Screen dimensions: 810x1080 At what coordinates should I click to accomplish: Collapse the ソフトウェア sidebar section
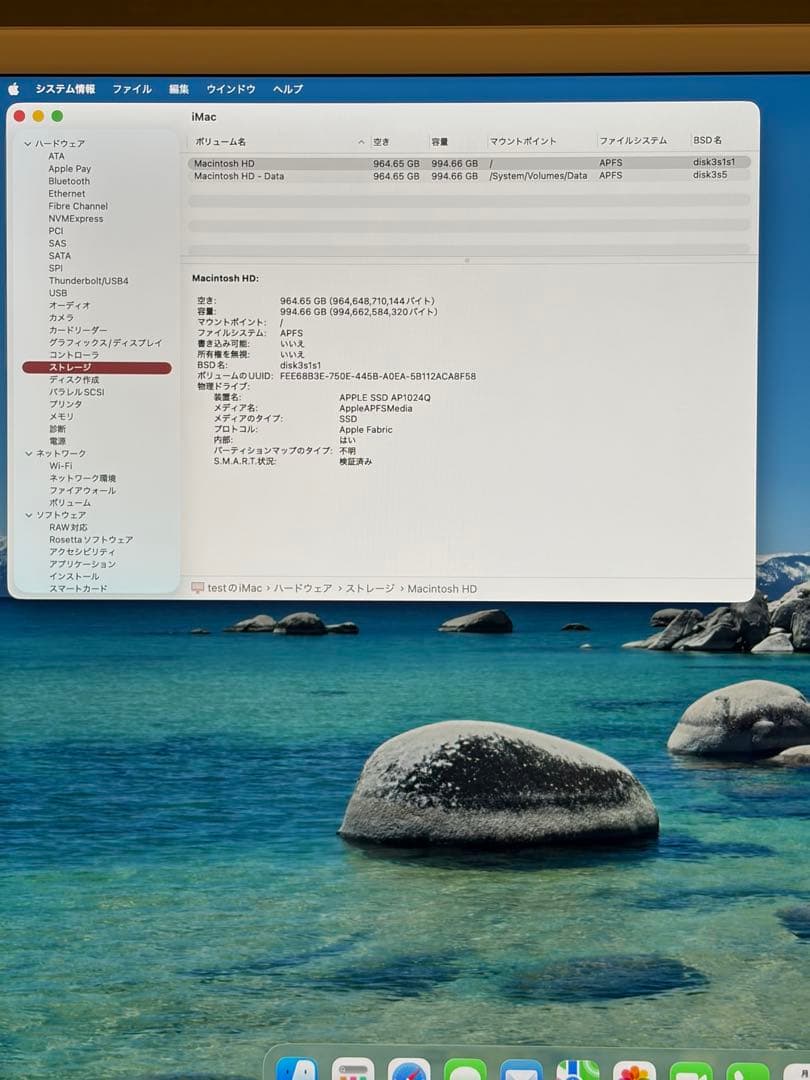[x=27, y=514]
